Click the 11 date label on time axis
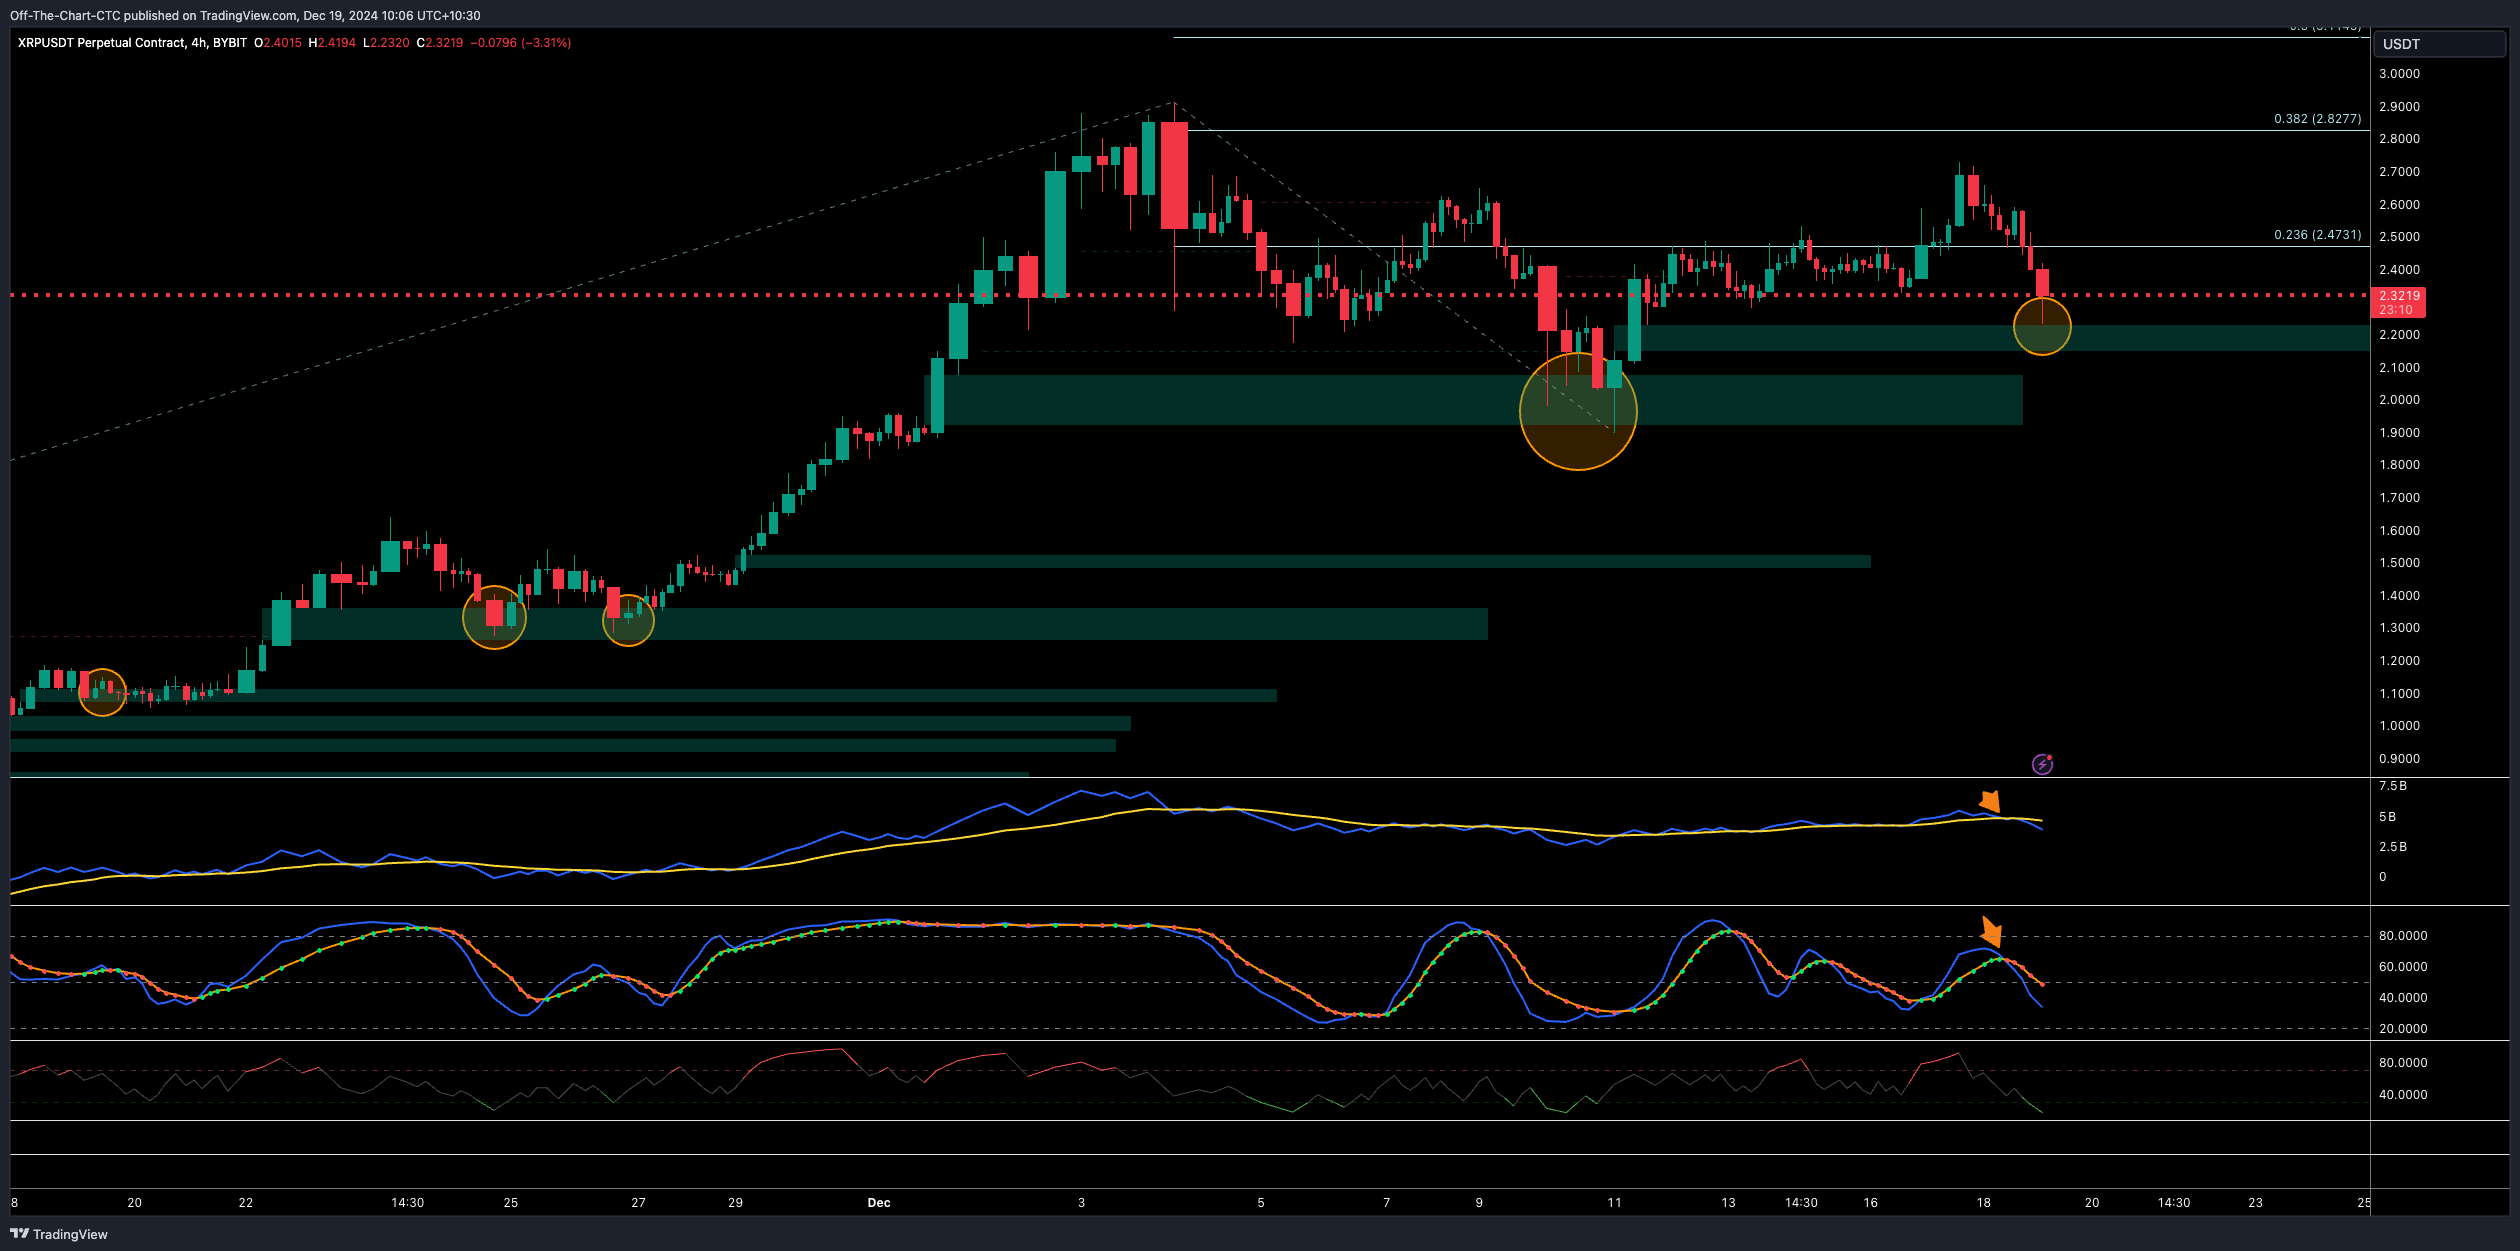Screen dimensions: 2520x1251 1615,1203
